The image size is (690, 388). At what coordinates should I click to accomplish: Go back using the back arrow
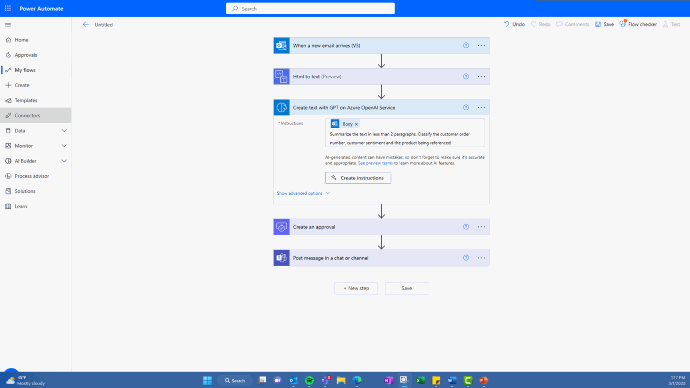tap(86, 25)
